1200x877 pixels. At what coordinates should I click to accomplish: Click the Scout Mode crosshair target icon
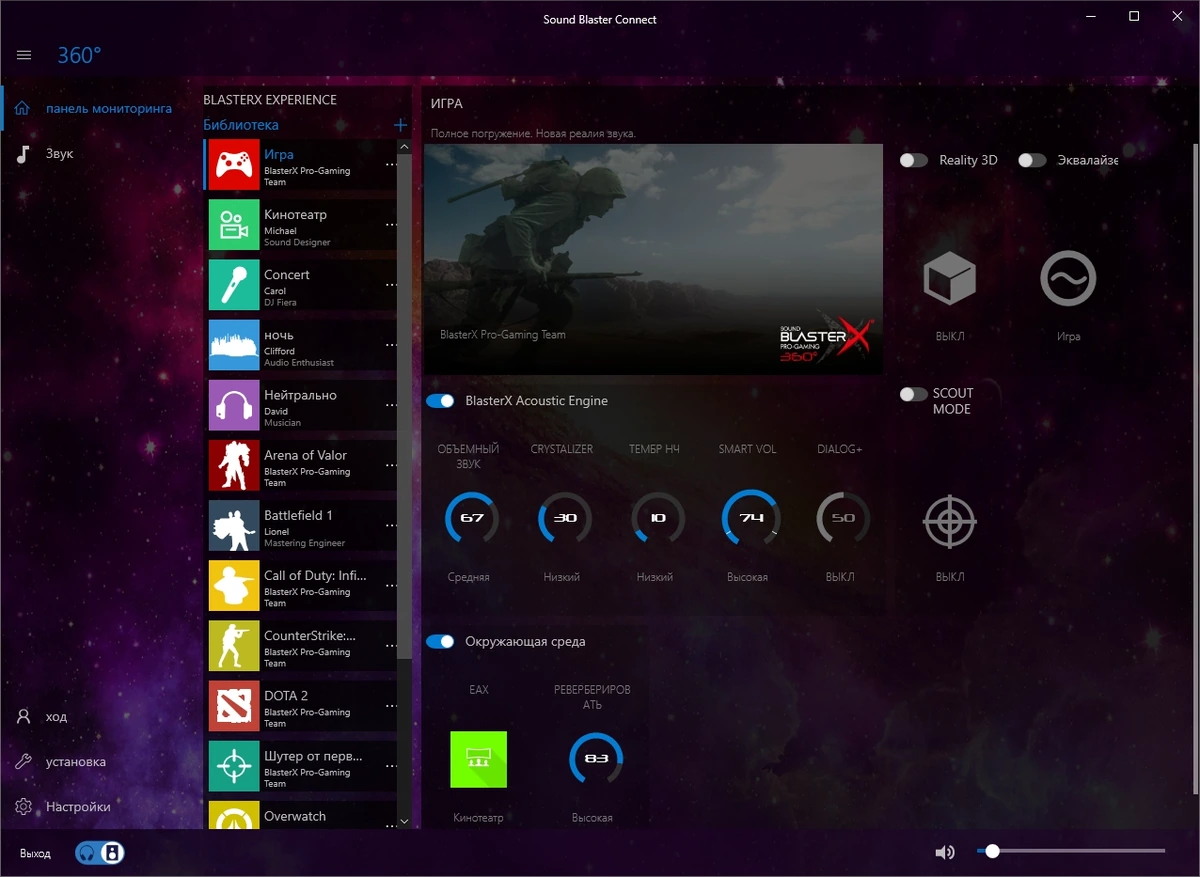[x=949, y=521]
